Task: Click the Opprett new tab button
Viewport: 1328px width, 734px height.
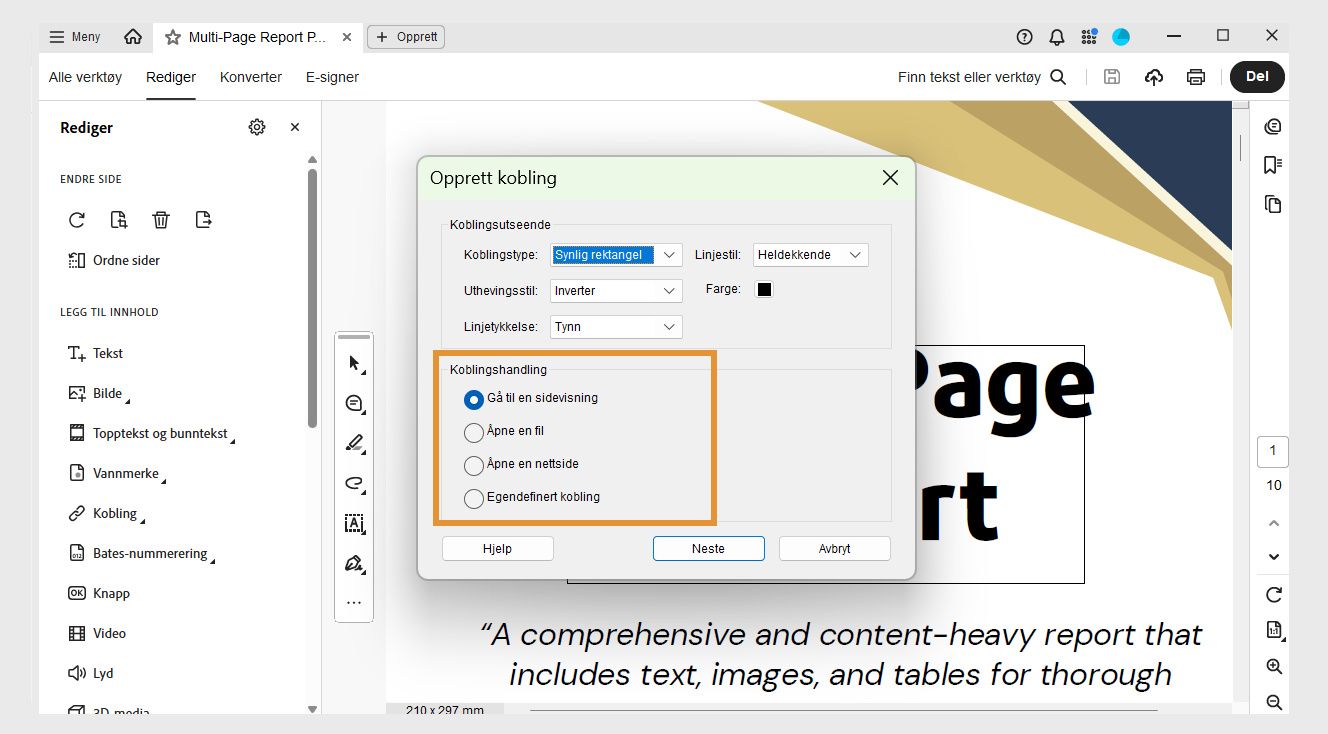Action: [406, 37]
